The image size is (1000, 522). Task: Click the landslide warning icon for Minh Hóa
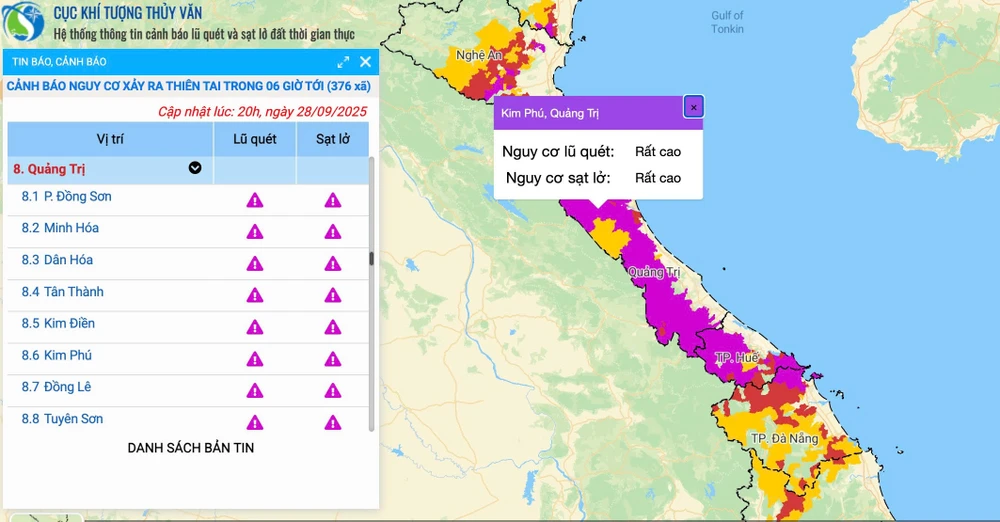(332, 232)
